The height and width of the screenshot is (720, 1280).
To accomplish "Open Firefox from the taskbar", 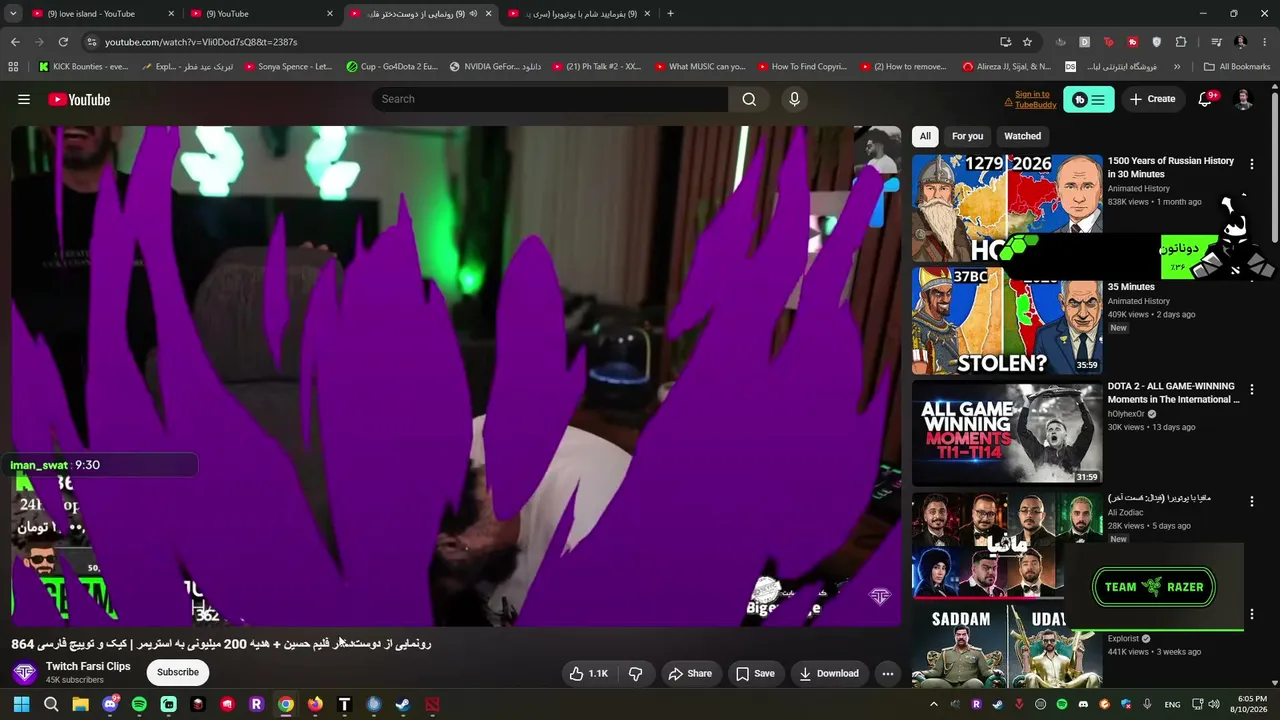I will pos(315,704).
